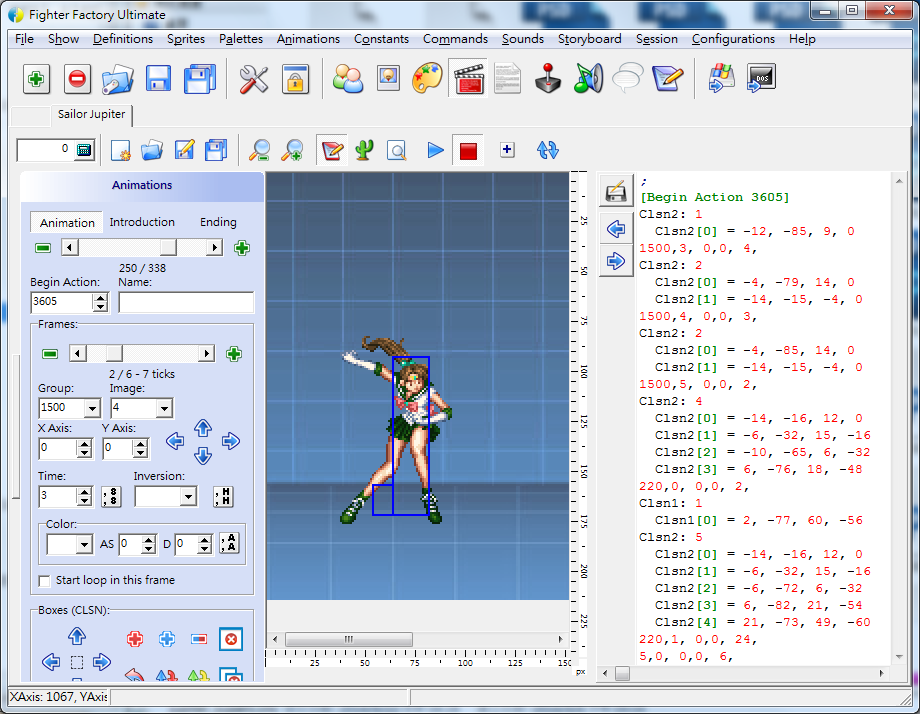This screenshot has width=920, height=714.
Task: Open project using the main toolbar folder icon
Action: coord(117,79)
